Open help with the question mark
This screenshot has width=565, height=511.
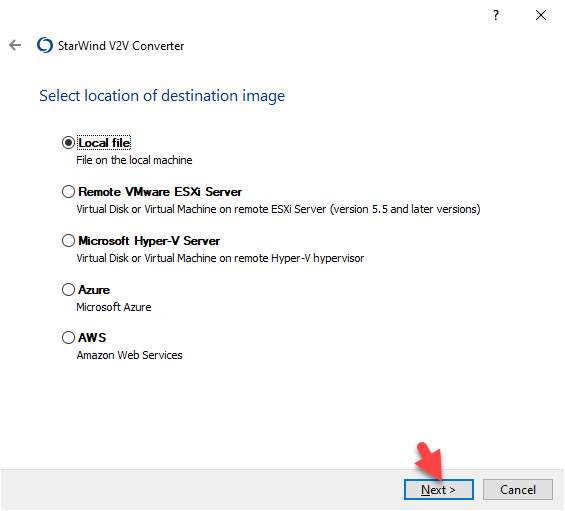click(496, 15)
